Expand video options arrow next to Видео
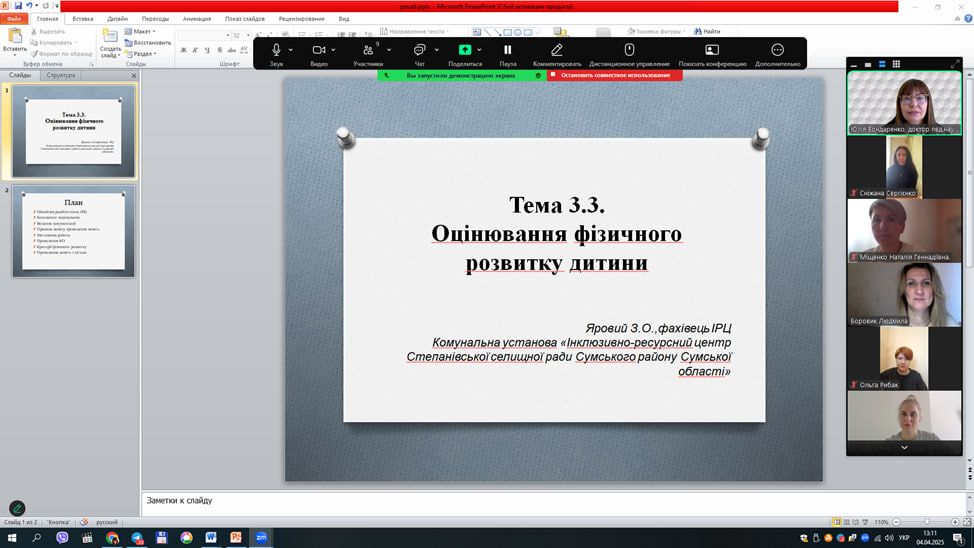The width and height of the screenshot is (974, 548). 334,50
